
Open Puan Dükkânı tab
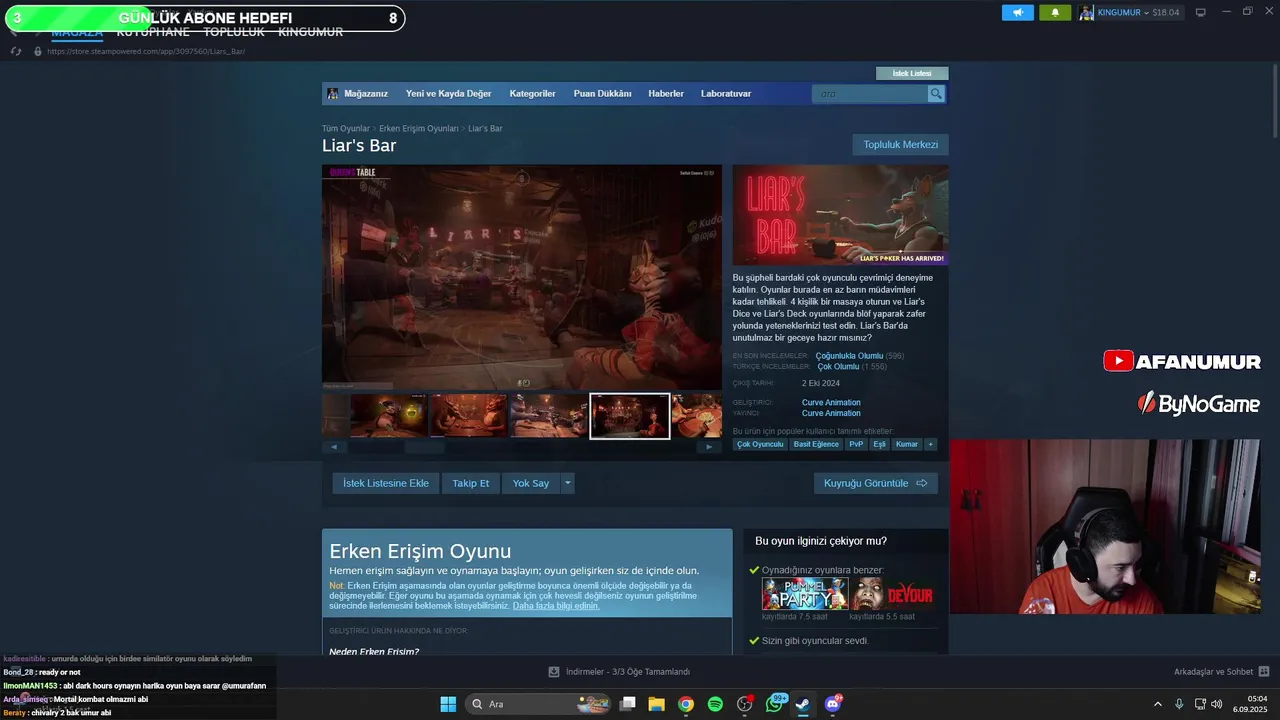[x=602, y=94]
